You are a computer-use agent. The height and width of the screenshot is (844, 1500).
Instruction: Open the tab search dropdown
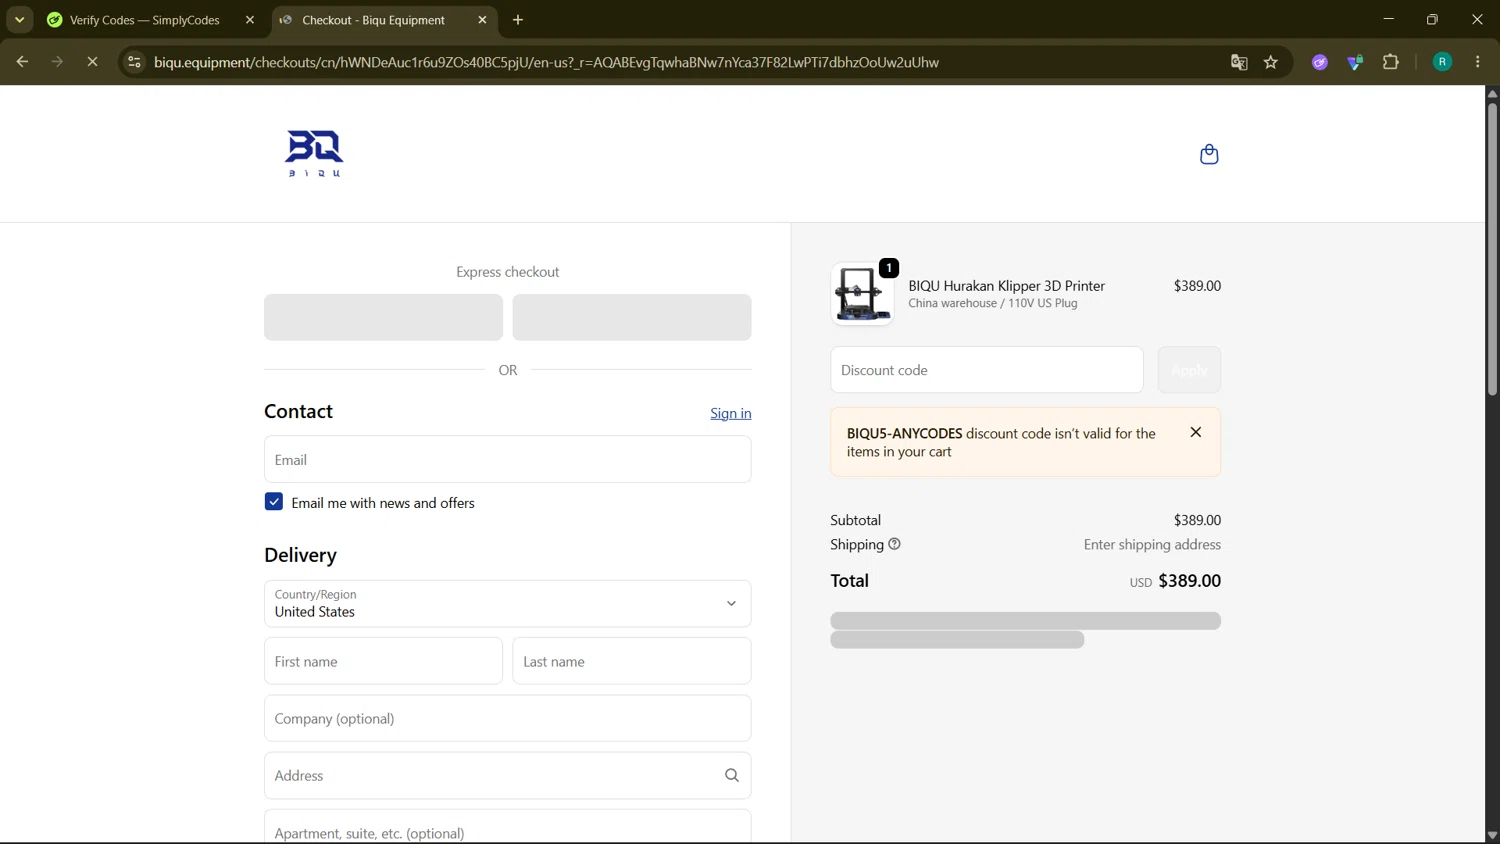(x=19, y=20)
